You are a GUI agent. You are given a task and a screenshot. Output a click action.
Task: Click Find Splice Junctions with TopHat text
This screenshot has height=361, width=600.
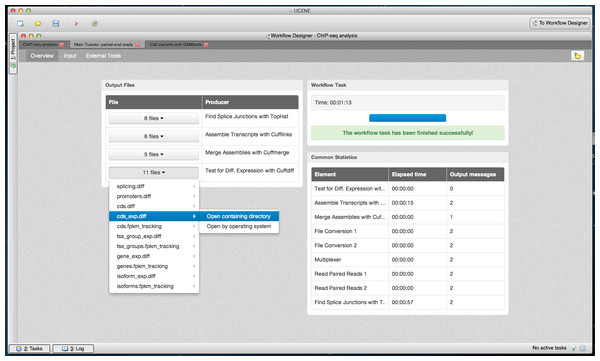coord(247,116)
